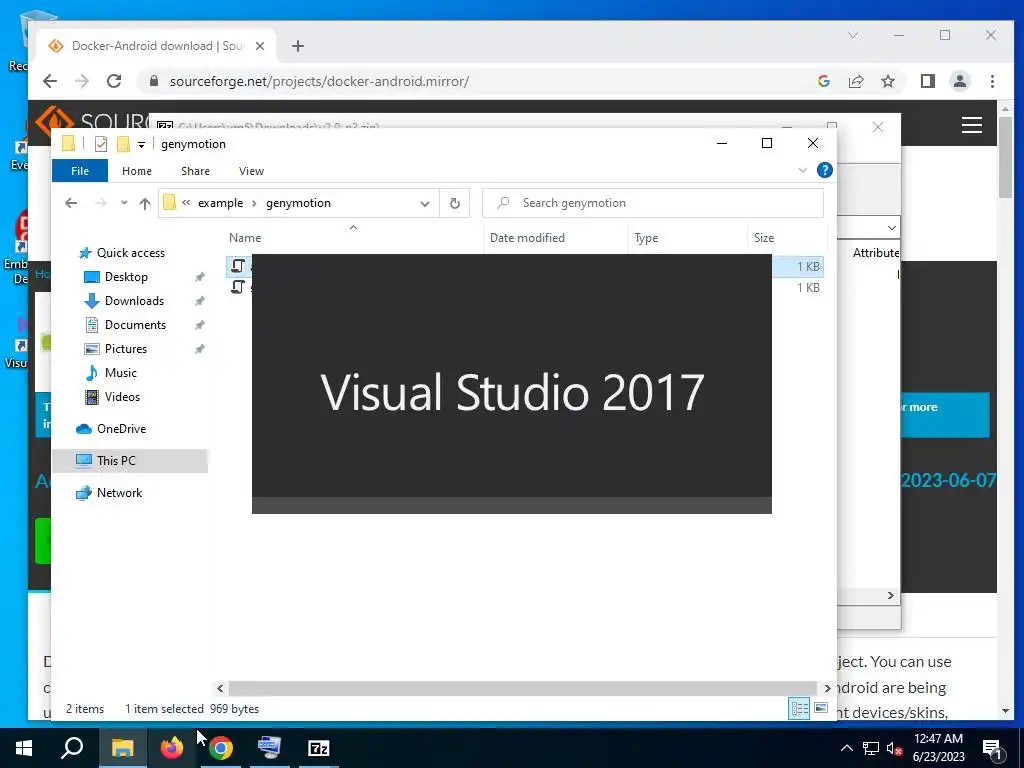1024x768 pixels.
Task: Click the Explorer help question mark icon
Action: pos(825,170)
